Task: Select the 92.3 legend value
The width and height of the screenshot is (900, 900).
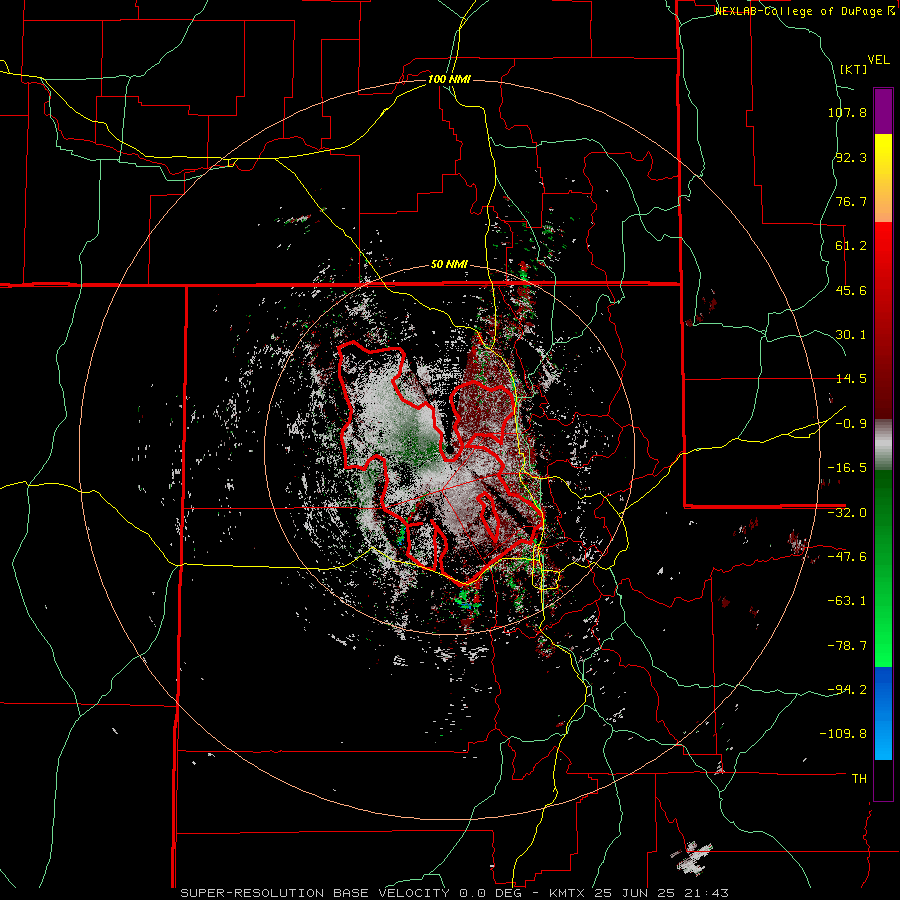Action: [851, 157]
